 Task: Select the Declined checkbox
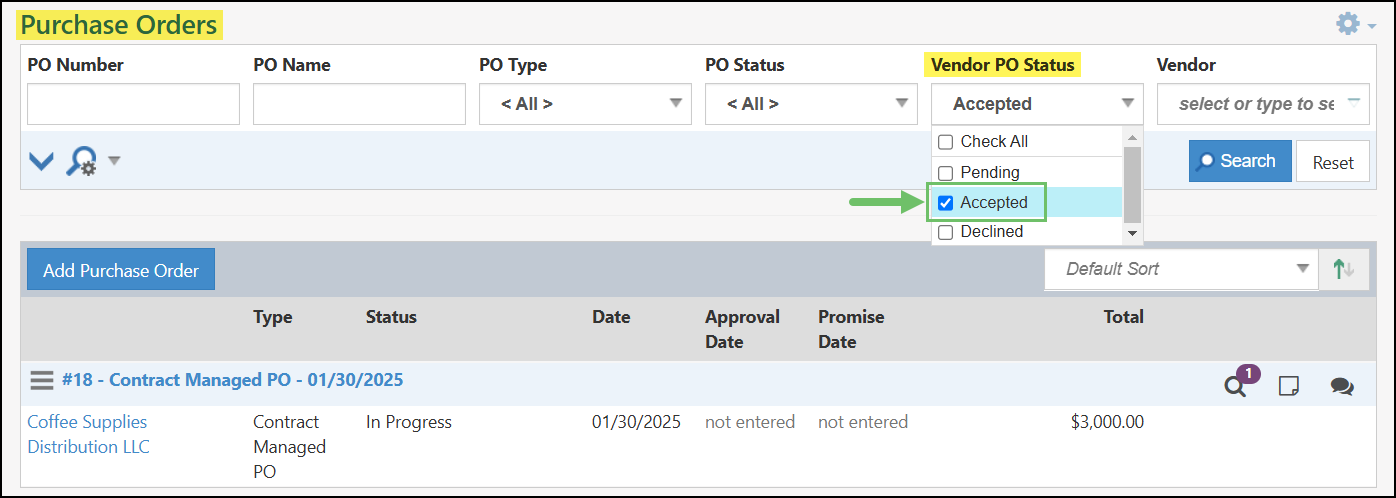pyautogui.click(x=946, y=232)
